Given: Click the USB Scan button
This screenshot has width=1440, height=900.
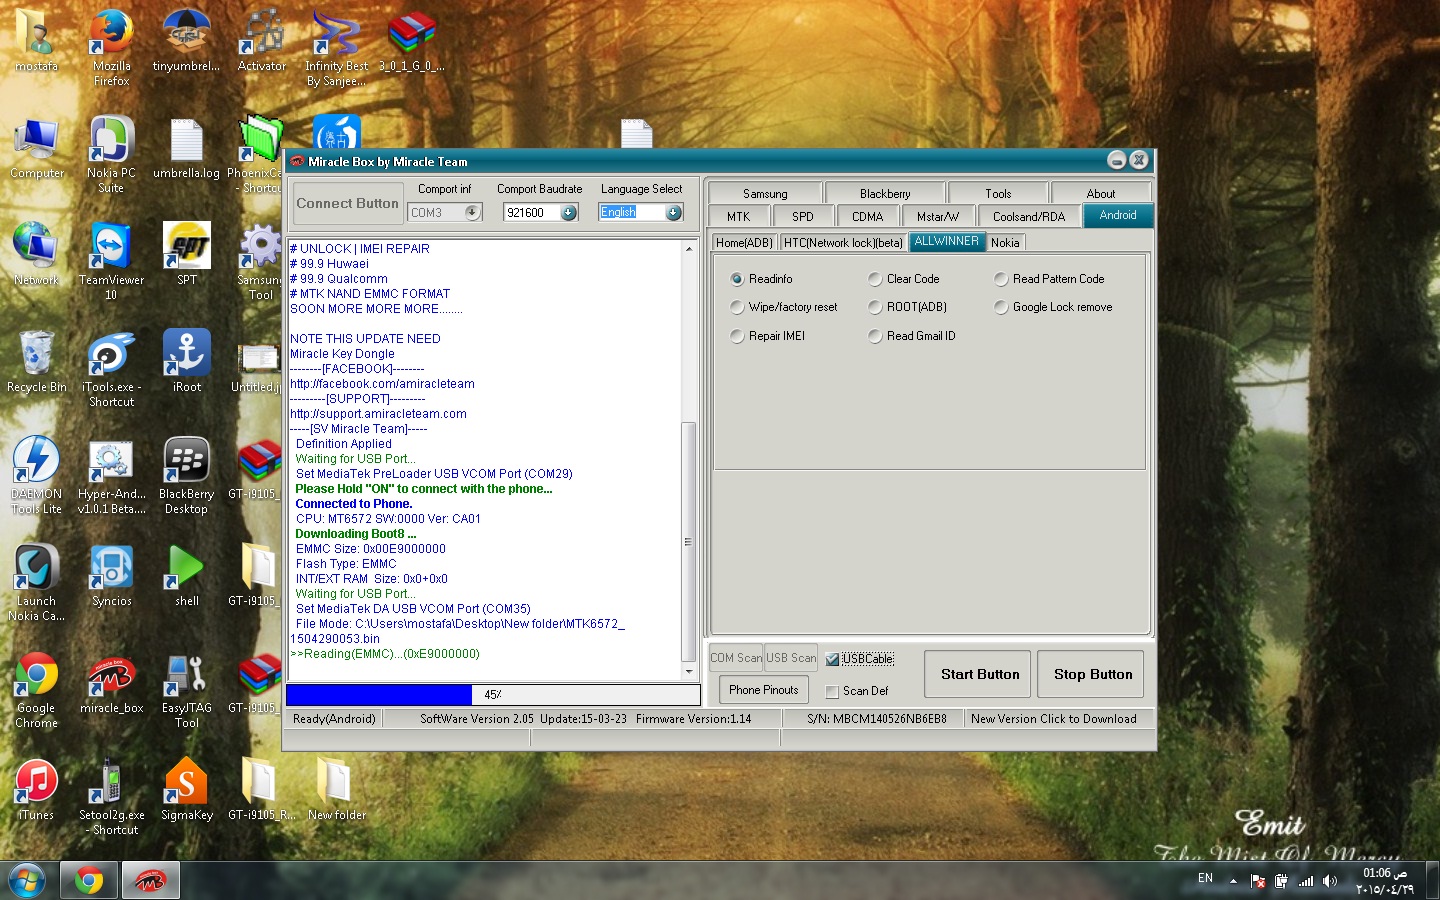Looking at the screenshot, I should coord(791,658).
